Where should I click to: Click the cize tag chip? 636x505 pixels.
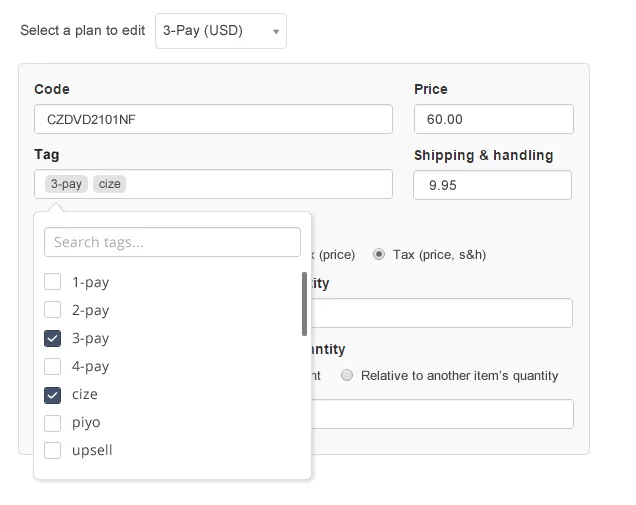pyautogui.click(x=110, y=184)
